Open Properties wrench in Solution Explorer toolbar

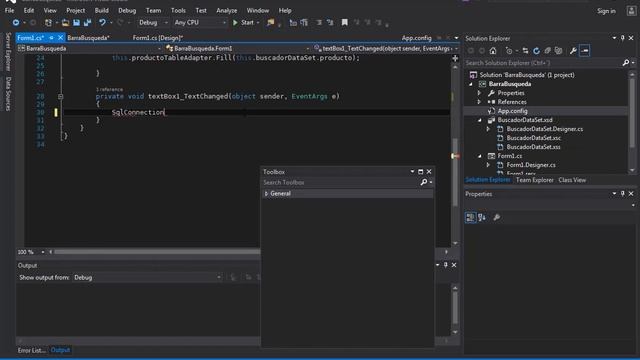pos(573,51)
